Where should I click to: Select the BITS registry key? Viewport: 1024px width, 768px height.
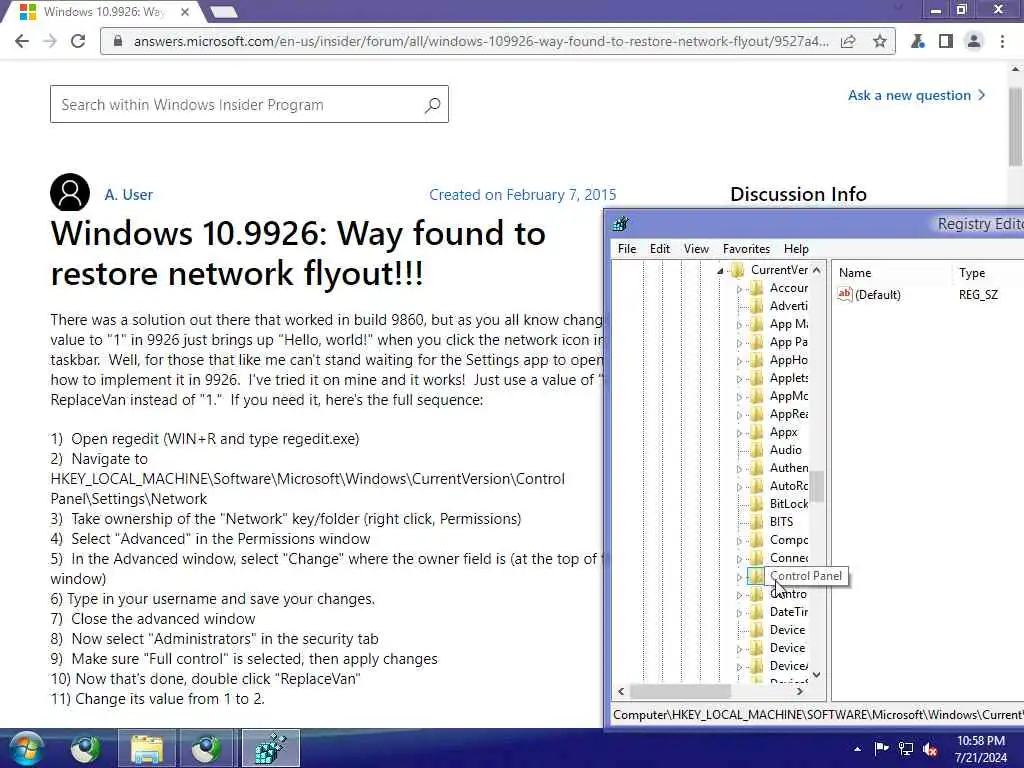point(781,522)
